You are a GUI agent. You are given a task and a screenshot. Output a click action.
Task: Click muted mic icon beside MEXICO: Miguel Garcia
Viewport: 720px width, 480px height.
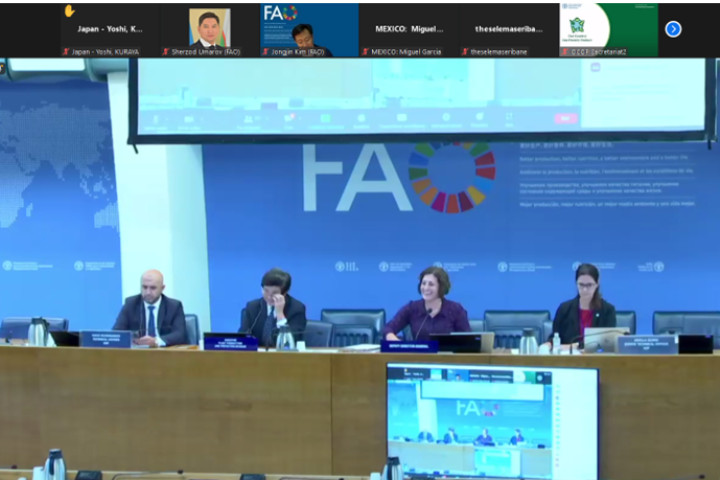(366, 52)
